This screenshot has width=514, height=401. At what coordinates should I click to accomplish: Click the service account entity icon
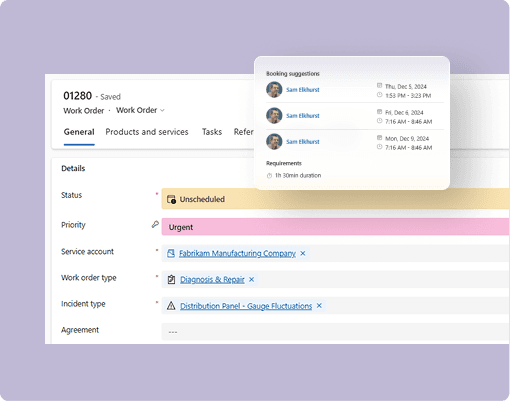point(171,253)
